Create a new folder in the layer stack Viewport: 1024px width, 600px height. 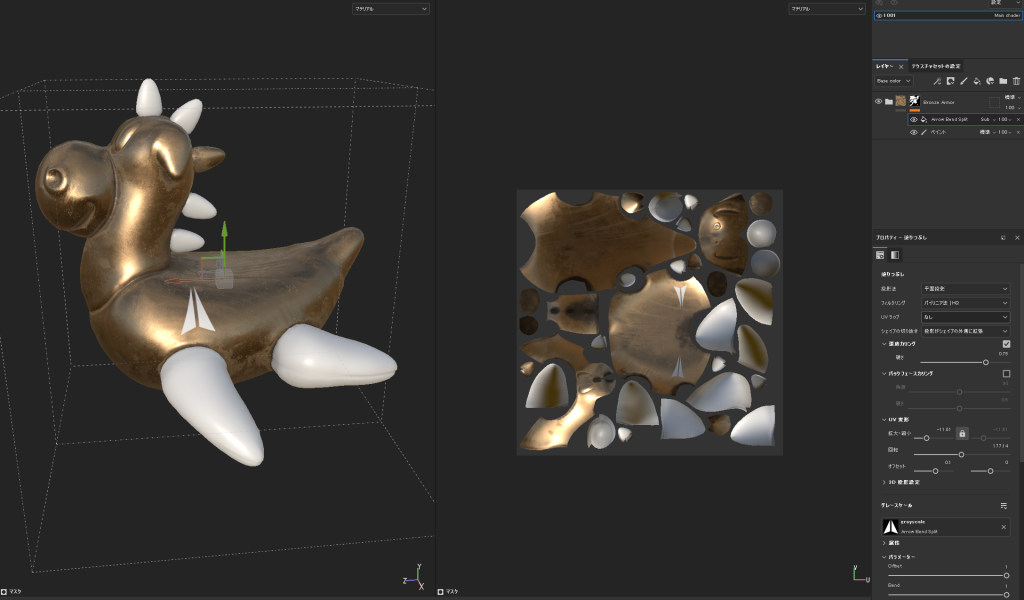(x=1003, y=81)
